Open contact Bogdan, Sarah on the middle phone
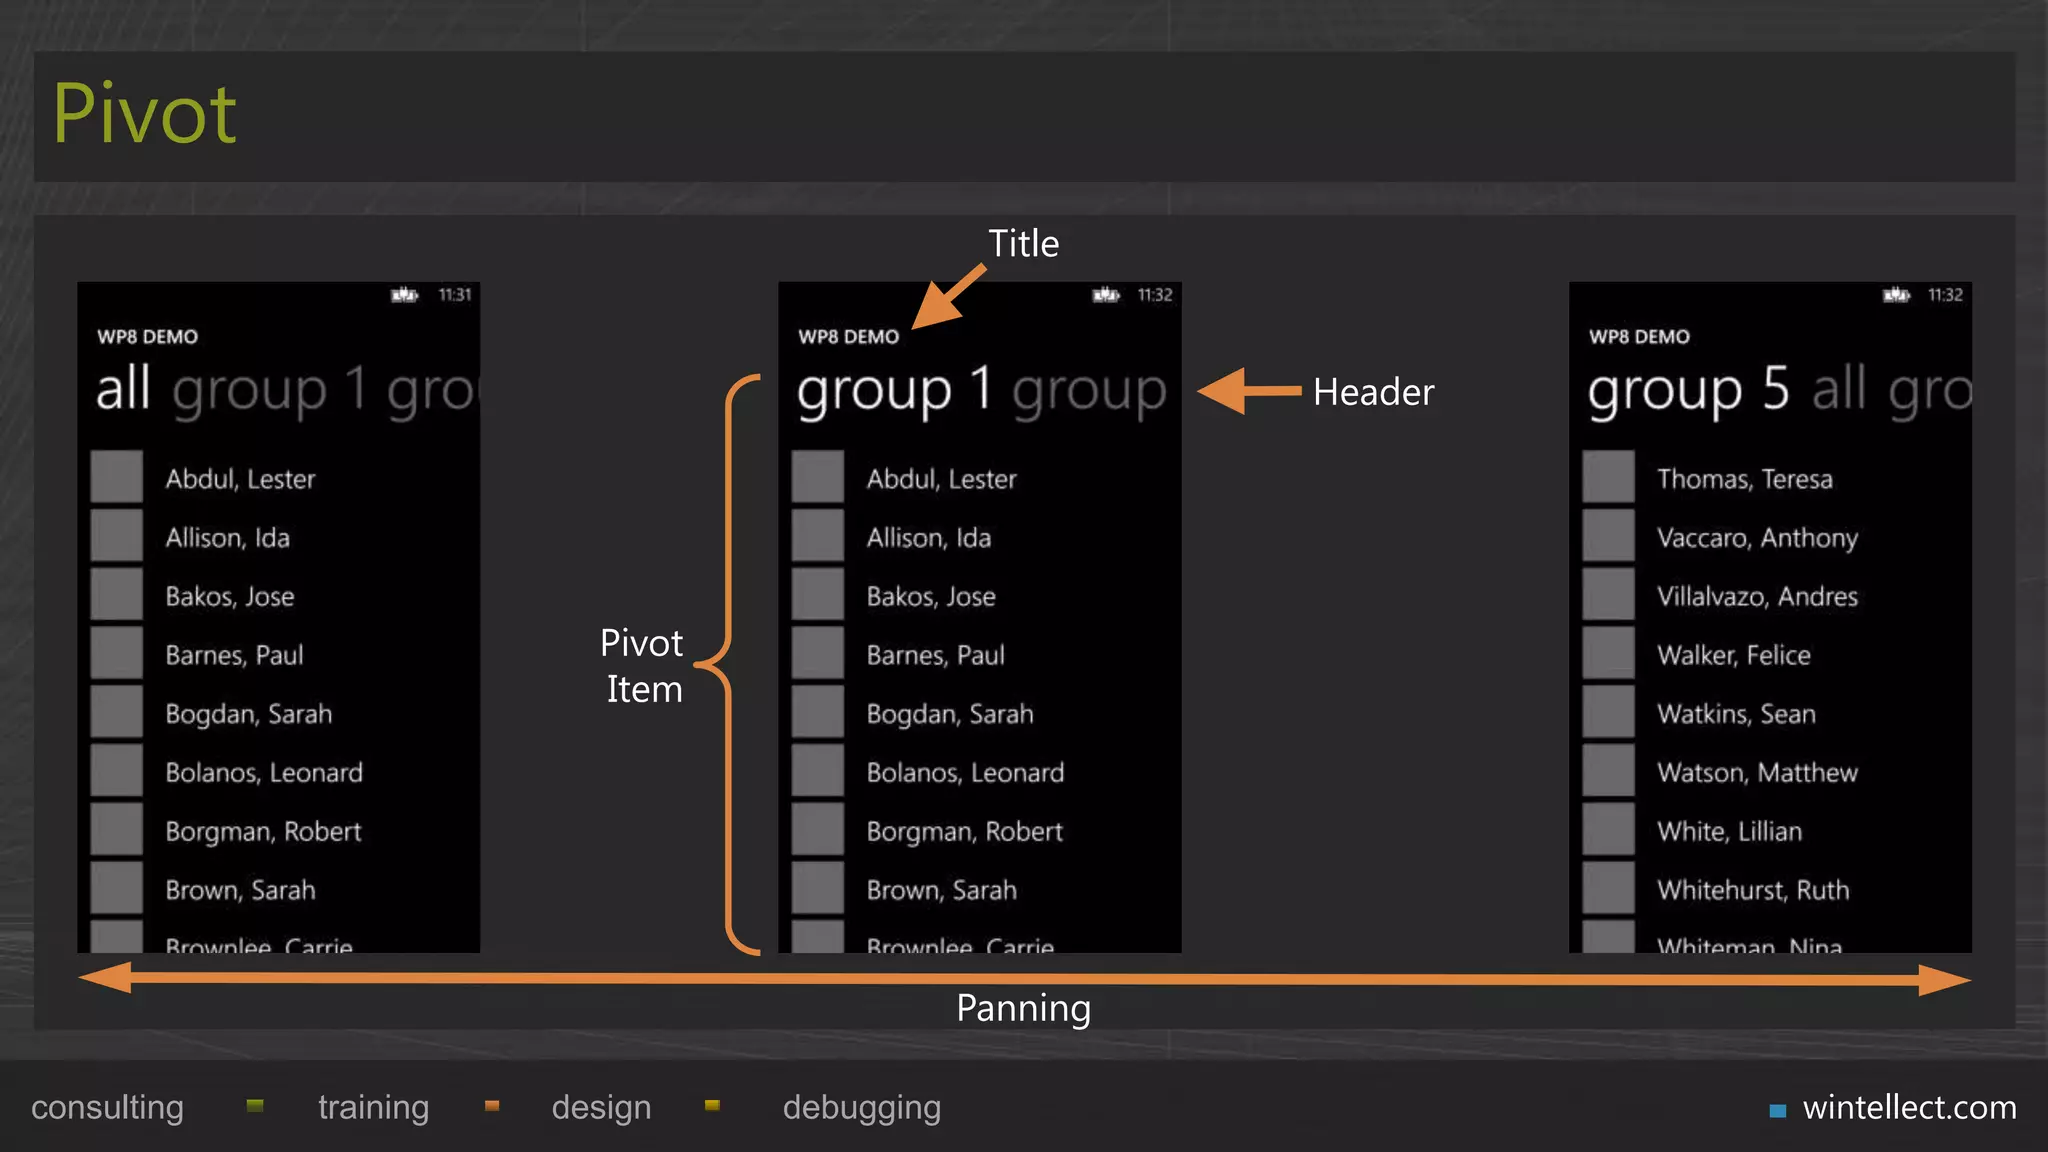This screenshot has width=2048, height=1152. click(949, 714)
